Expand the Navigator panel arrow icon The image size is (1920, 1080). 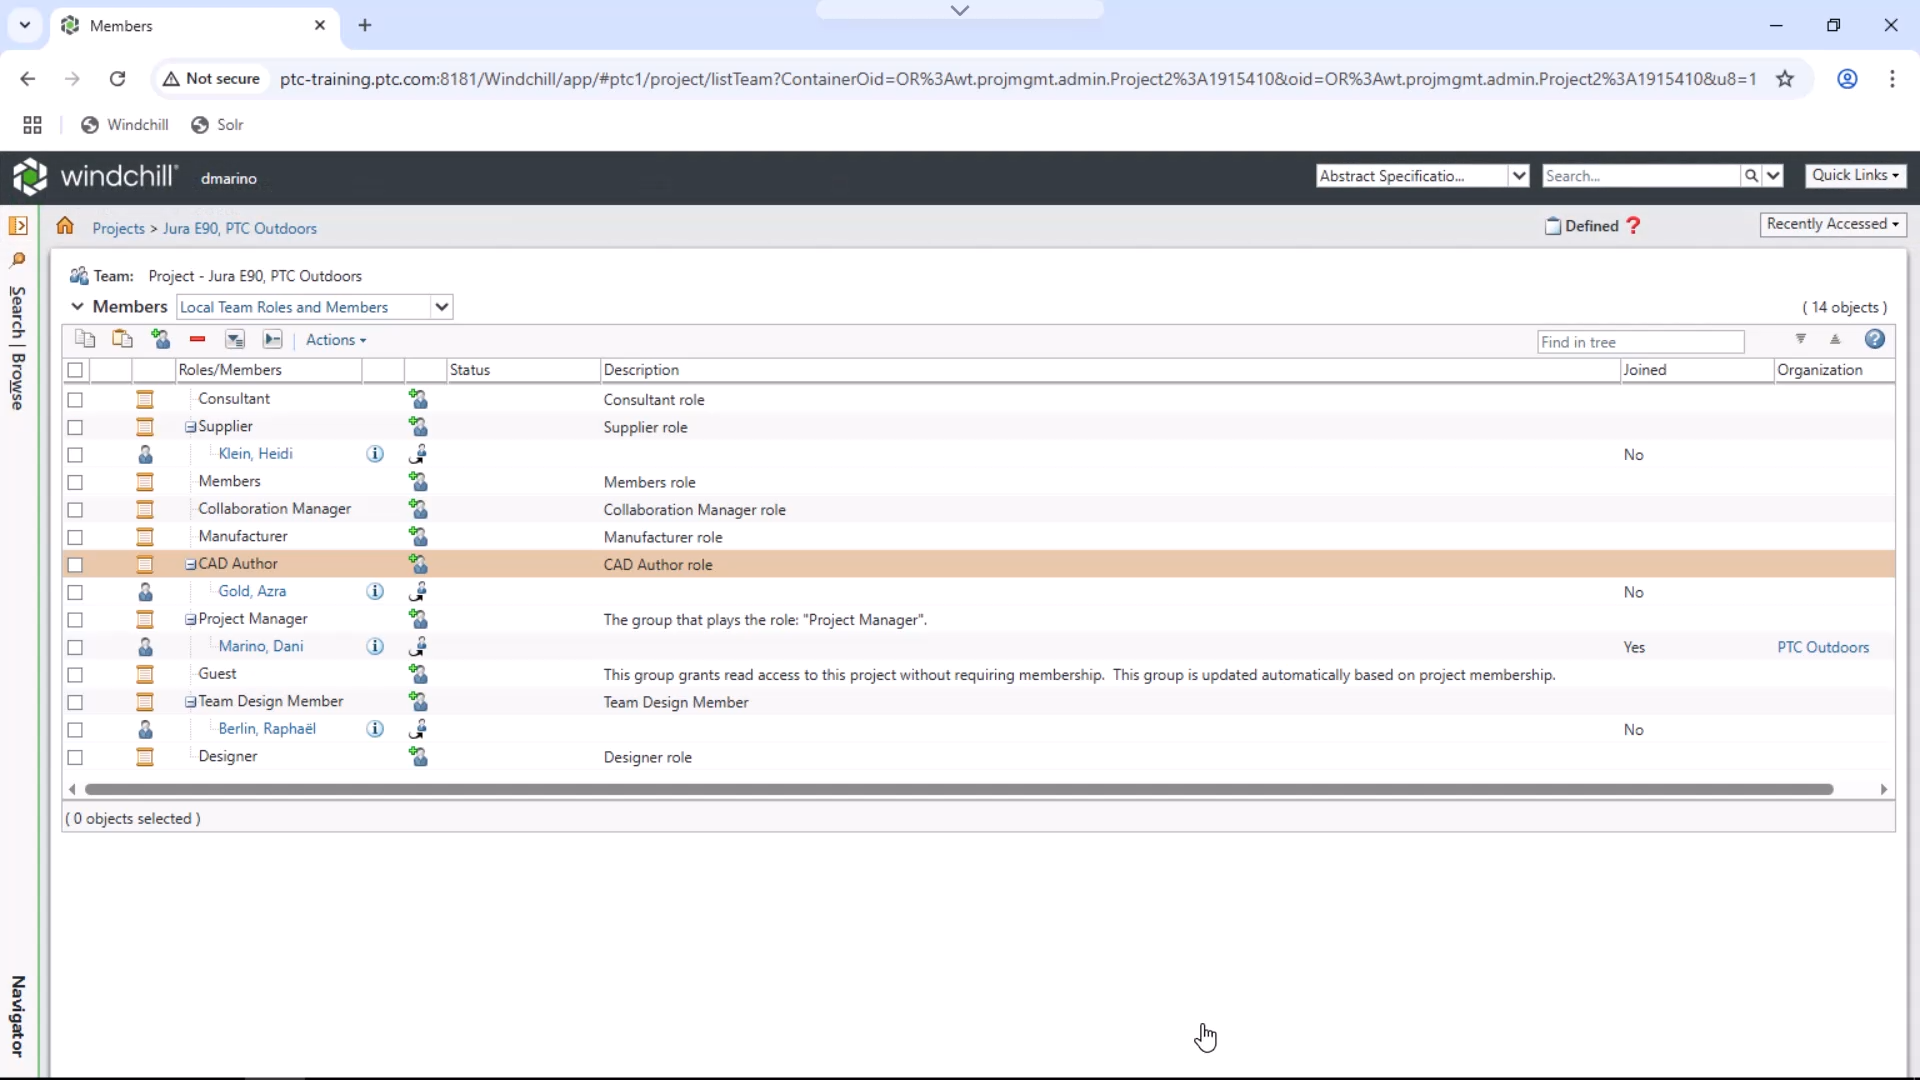[18, 226]
